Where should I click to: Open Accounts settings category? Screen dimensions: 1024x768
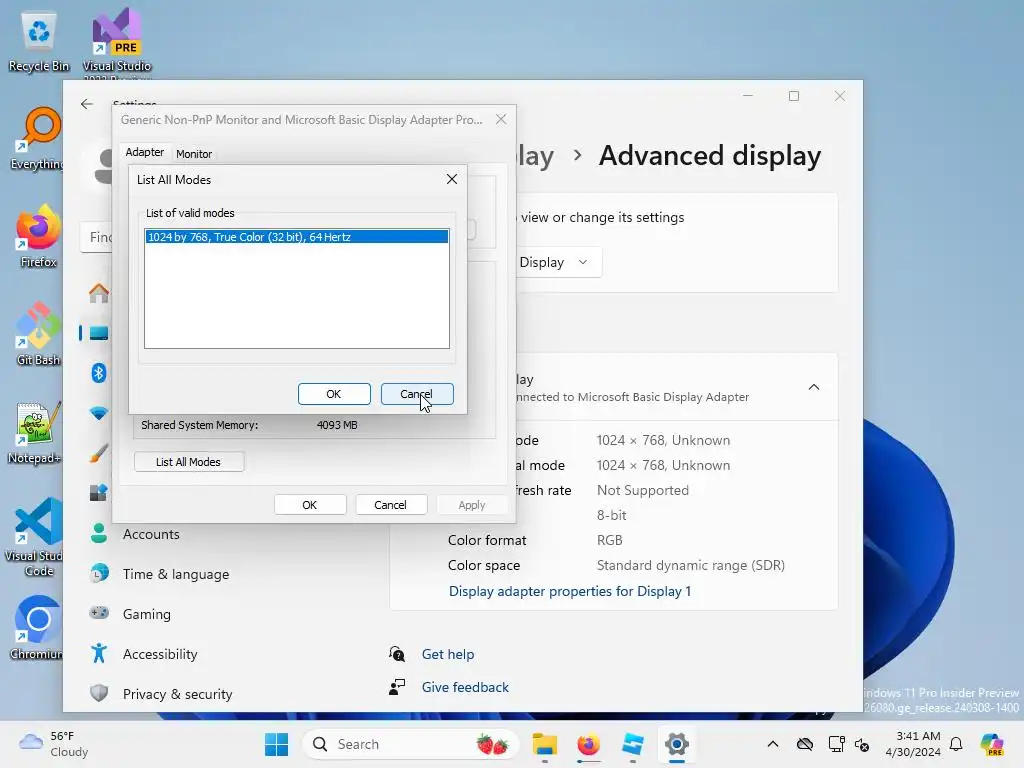(150, 534)
